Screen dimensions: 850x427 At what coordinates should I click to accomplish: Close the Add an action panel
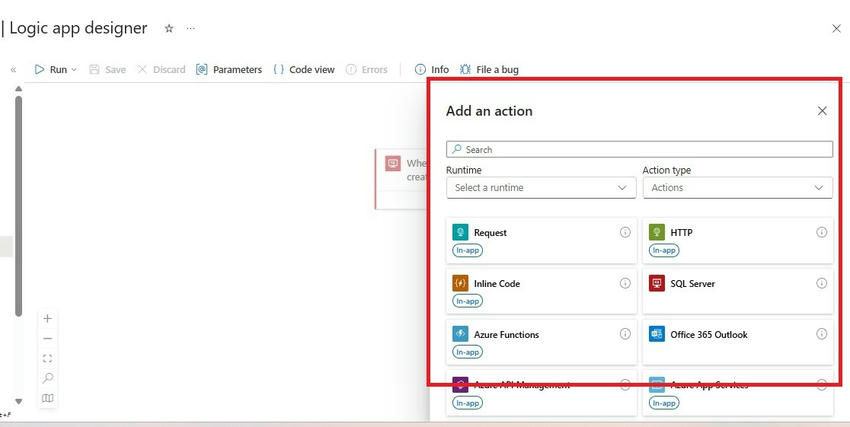tap(822, 111)
